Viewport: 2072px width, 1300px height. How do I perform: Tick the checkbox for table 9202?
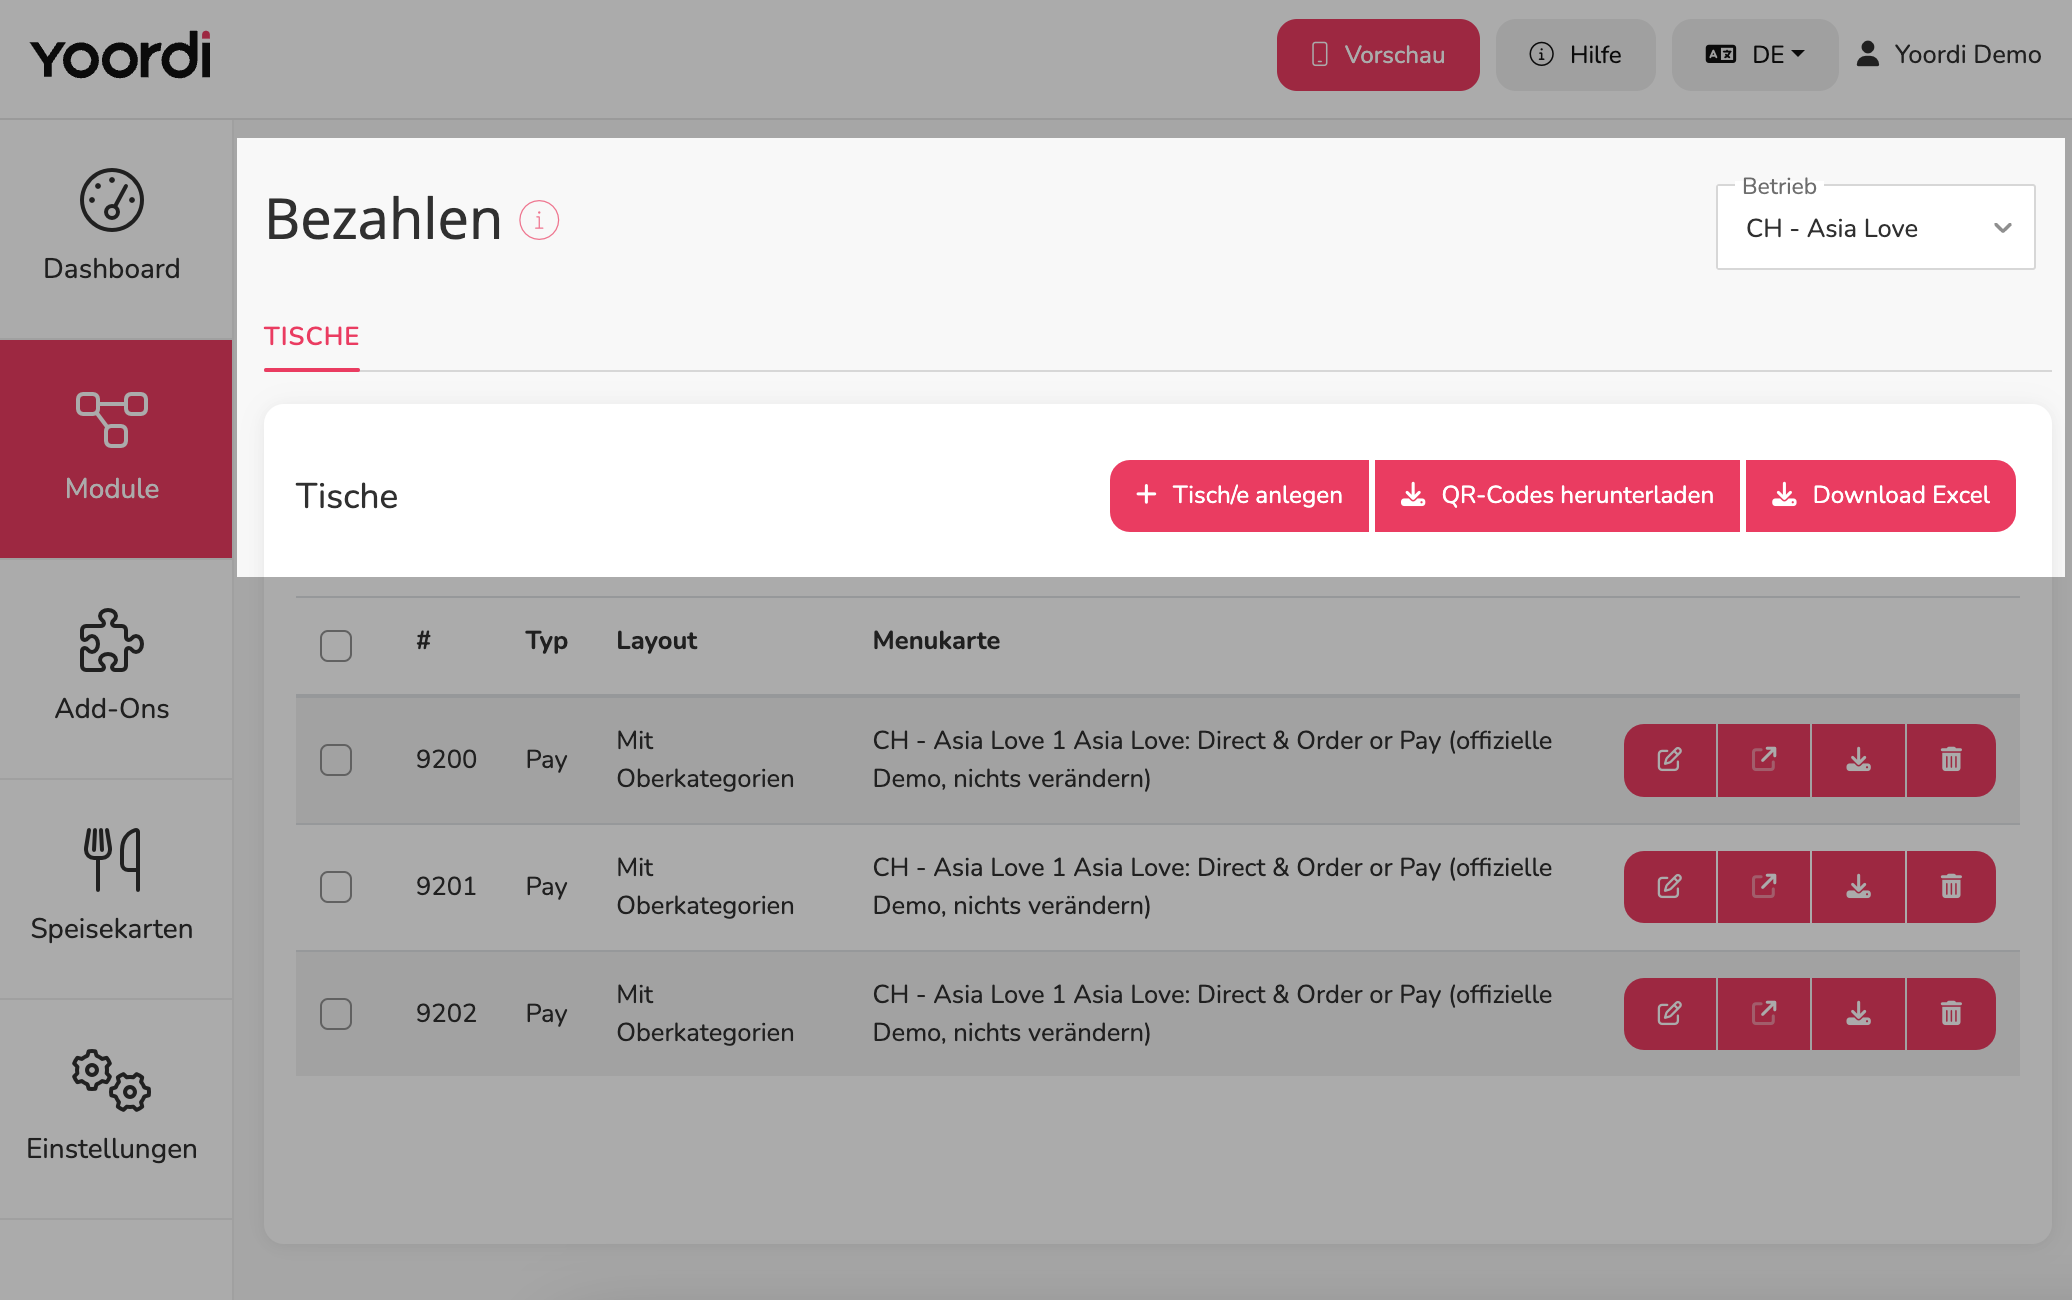pyautogui.click(x=336, y=1014)
